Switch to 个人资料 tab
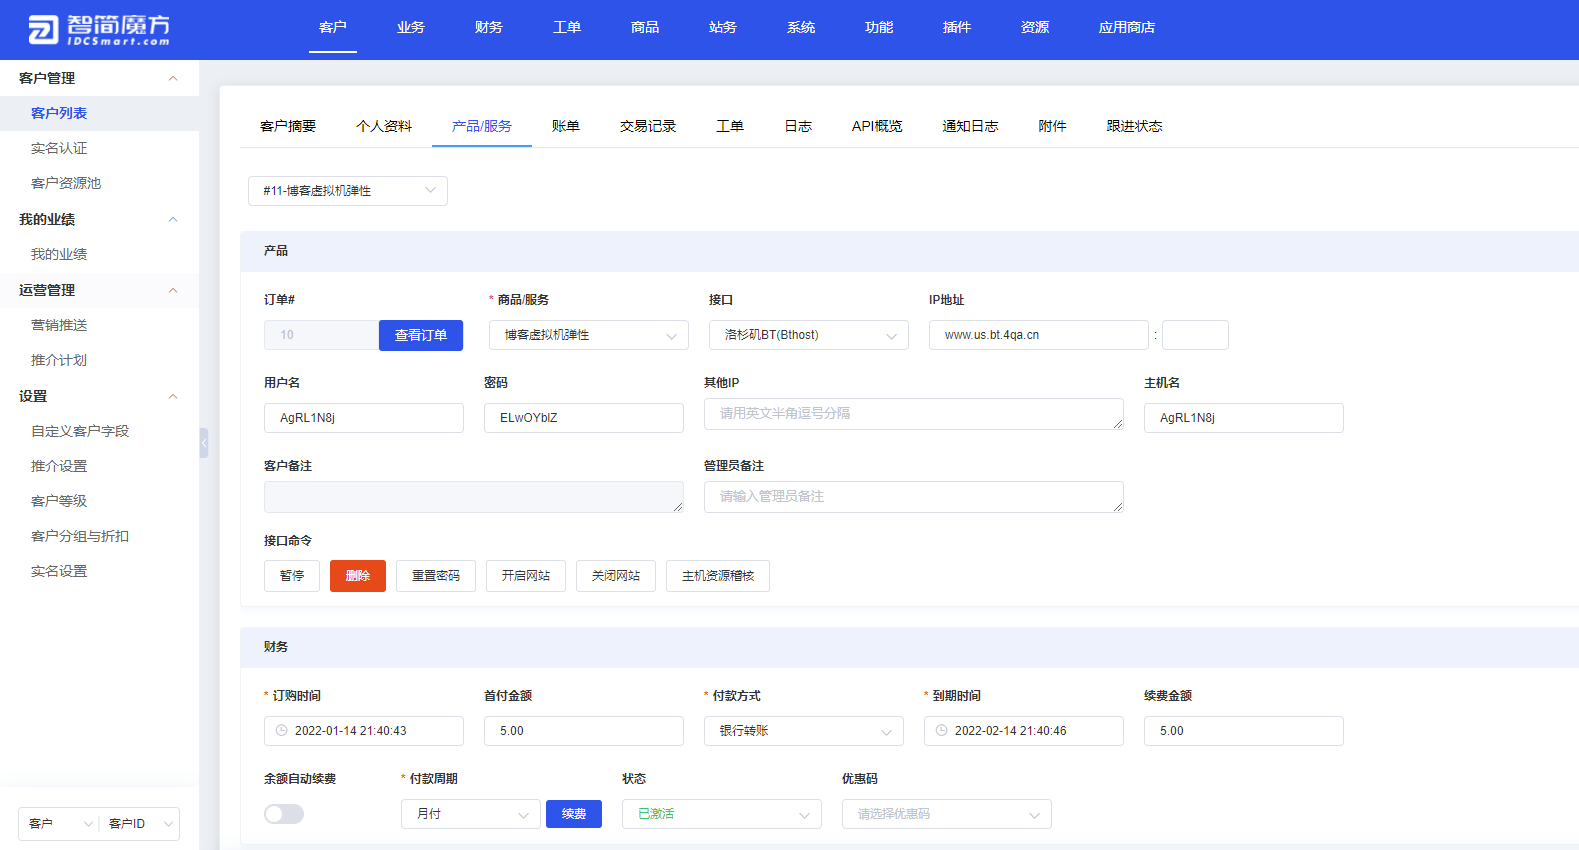Viewport: 1579px width, 850px height. [384, 126]
